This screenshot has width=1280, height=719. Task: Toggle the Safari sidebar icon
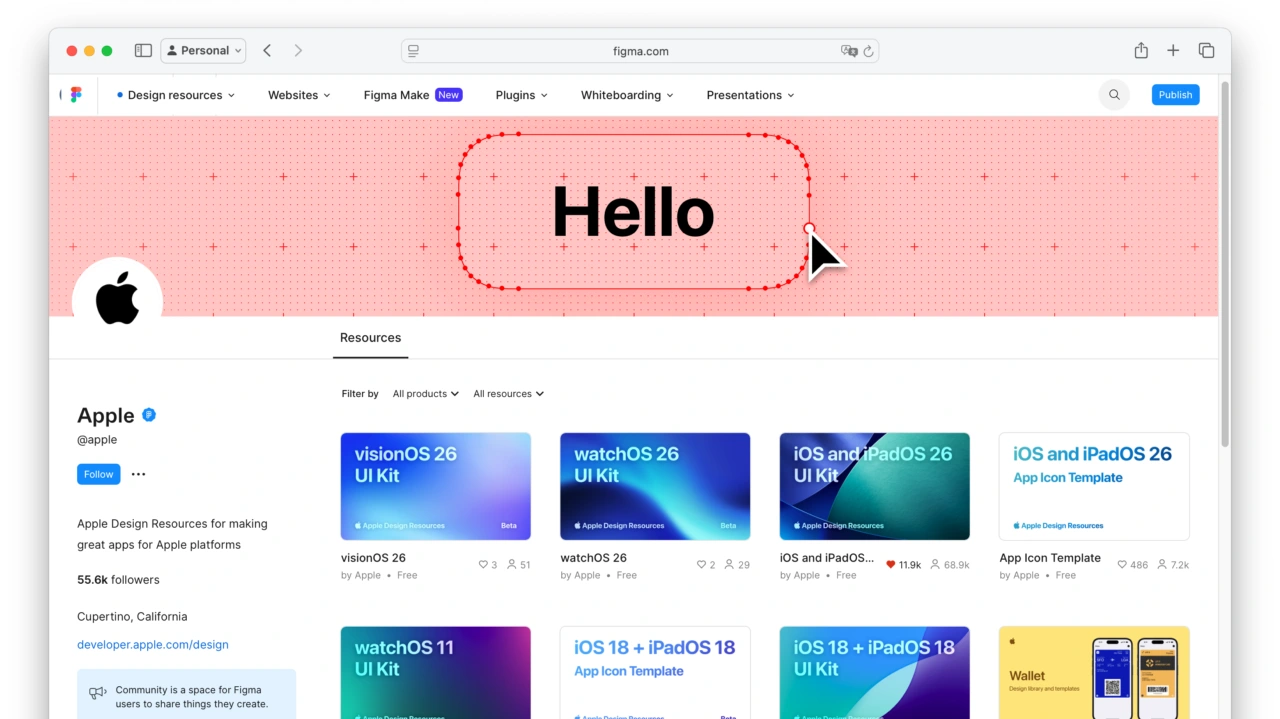point(143,50)
